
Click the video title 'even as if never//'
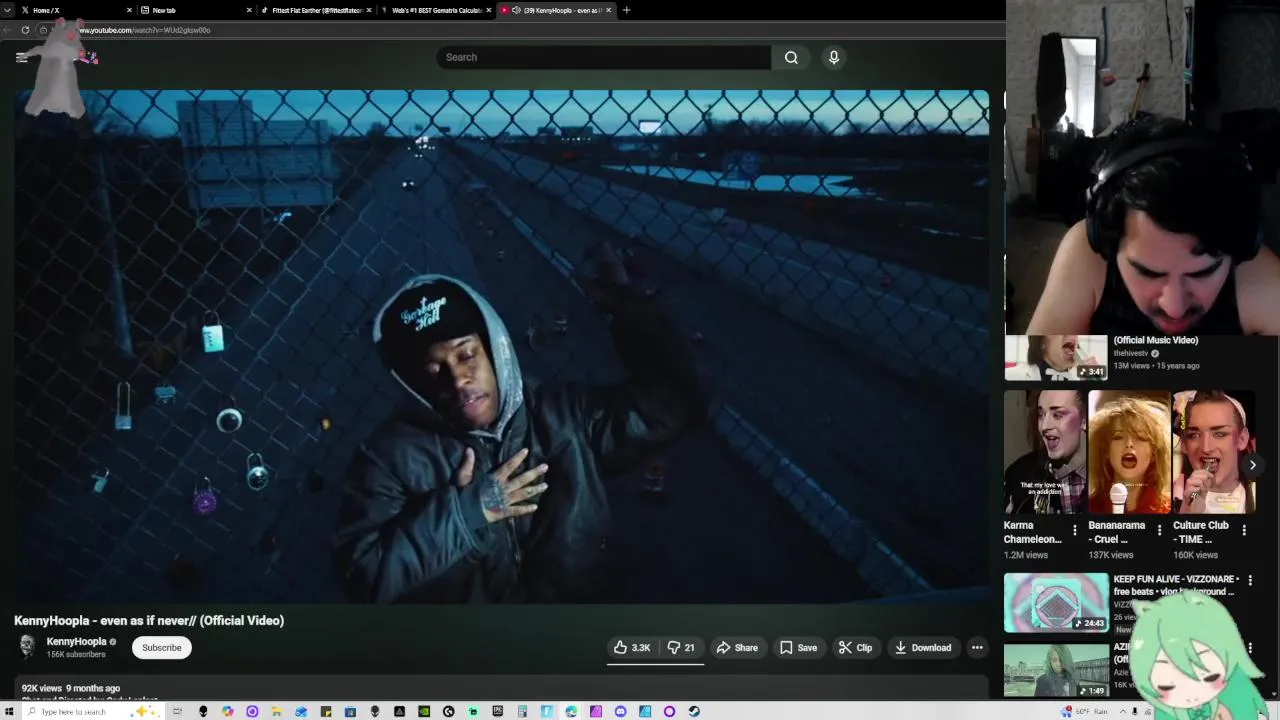(x=149, y=620)
